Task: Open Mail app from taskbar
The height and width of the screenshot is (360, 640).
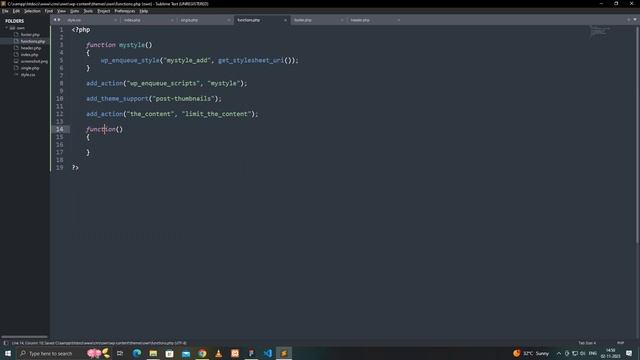Action: click(x=186, y=353)
